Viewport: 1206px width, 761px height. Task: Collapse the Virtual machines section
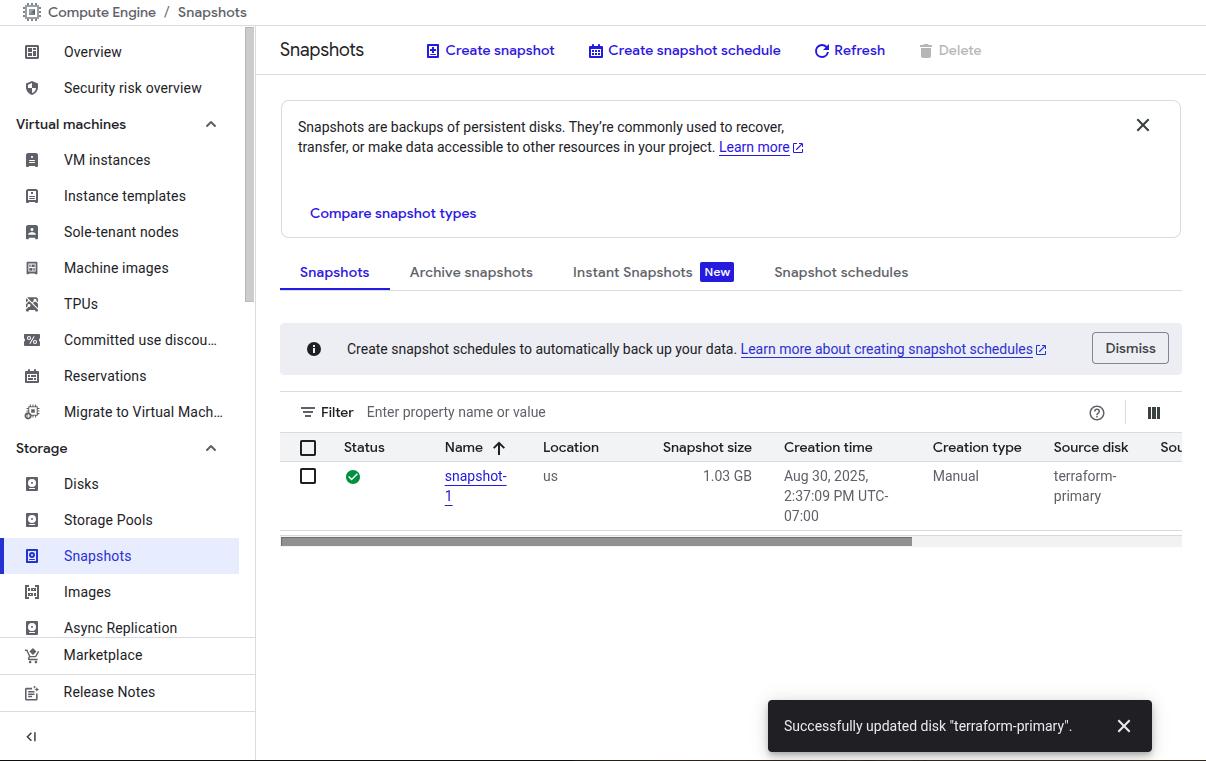click(x=211, y=124)
